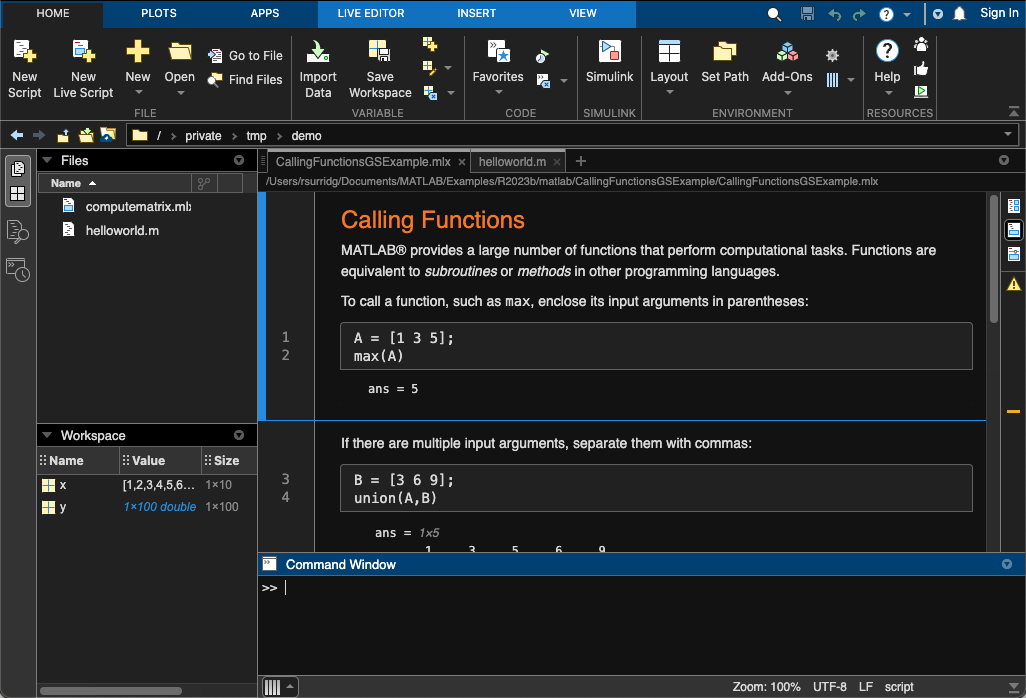Select helloworld.m in Files panel

pos(122,230)
